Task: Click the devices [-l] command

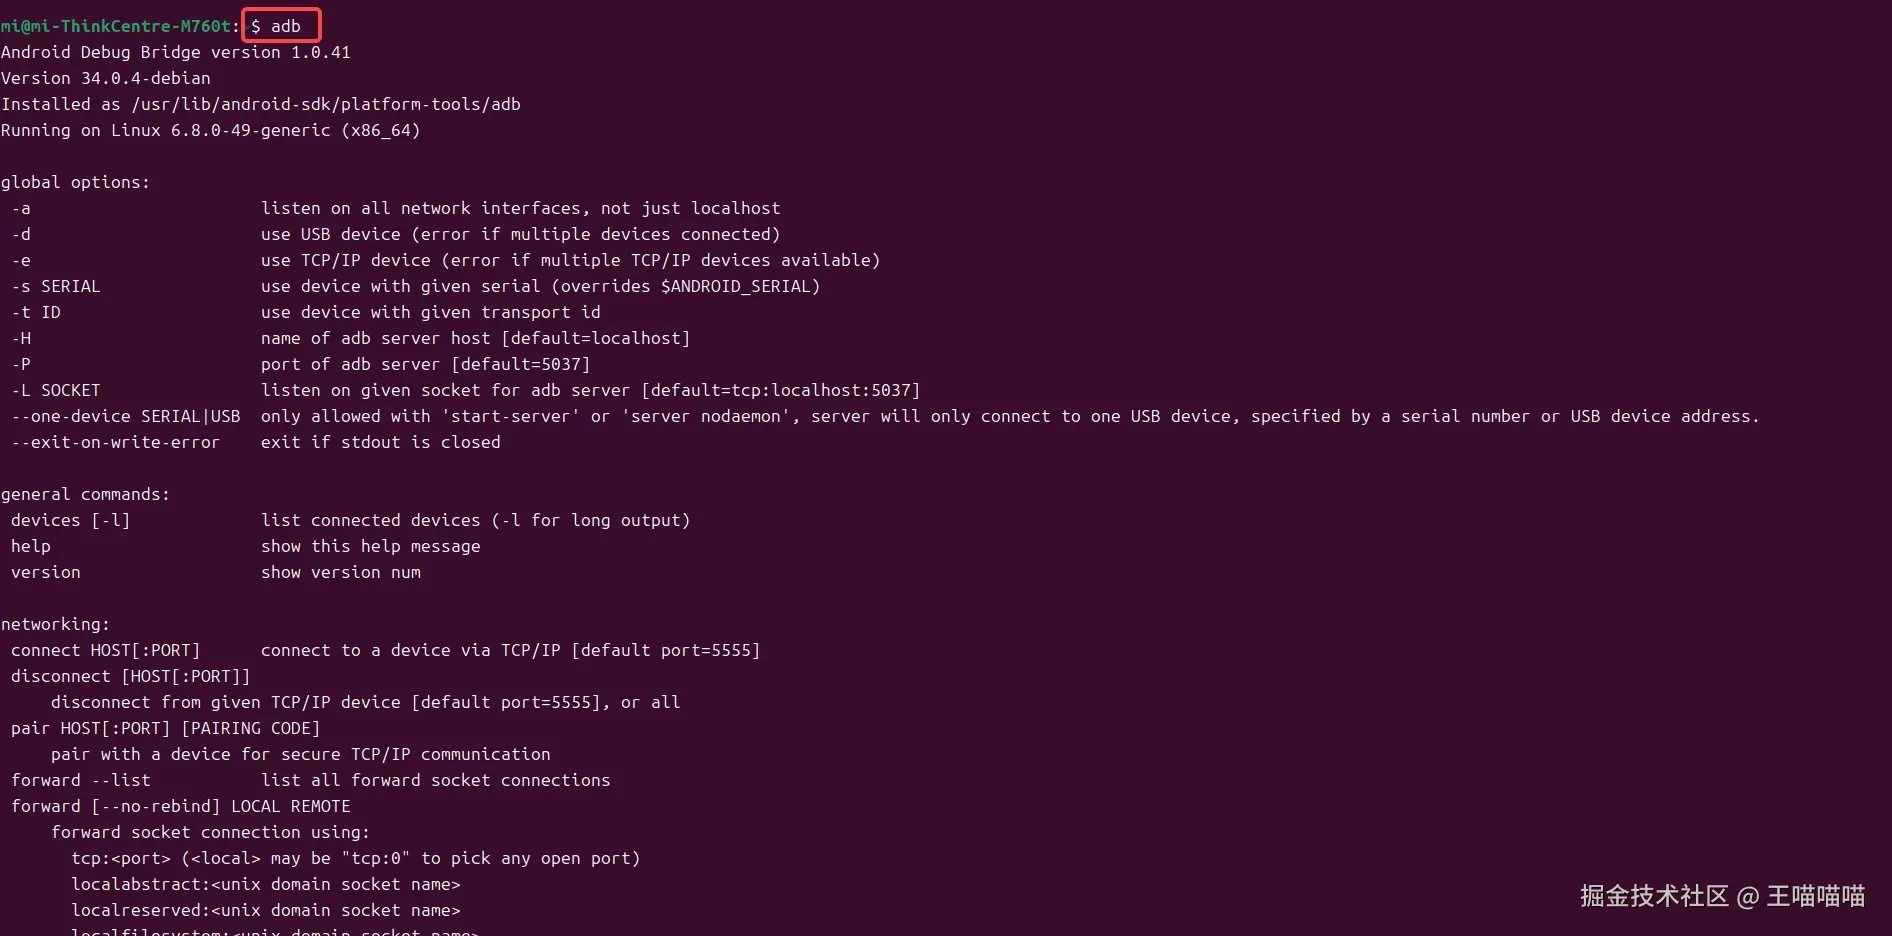Action: (70, 520)
